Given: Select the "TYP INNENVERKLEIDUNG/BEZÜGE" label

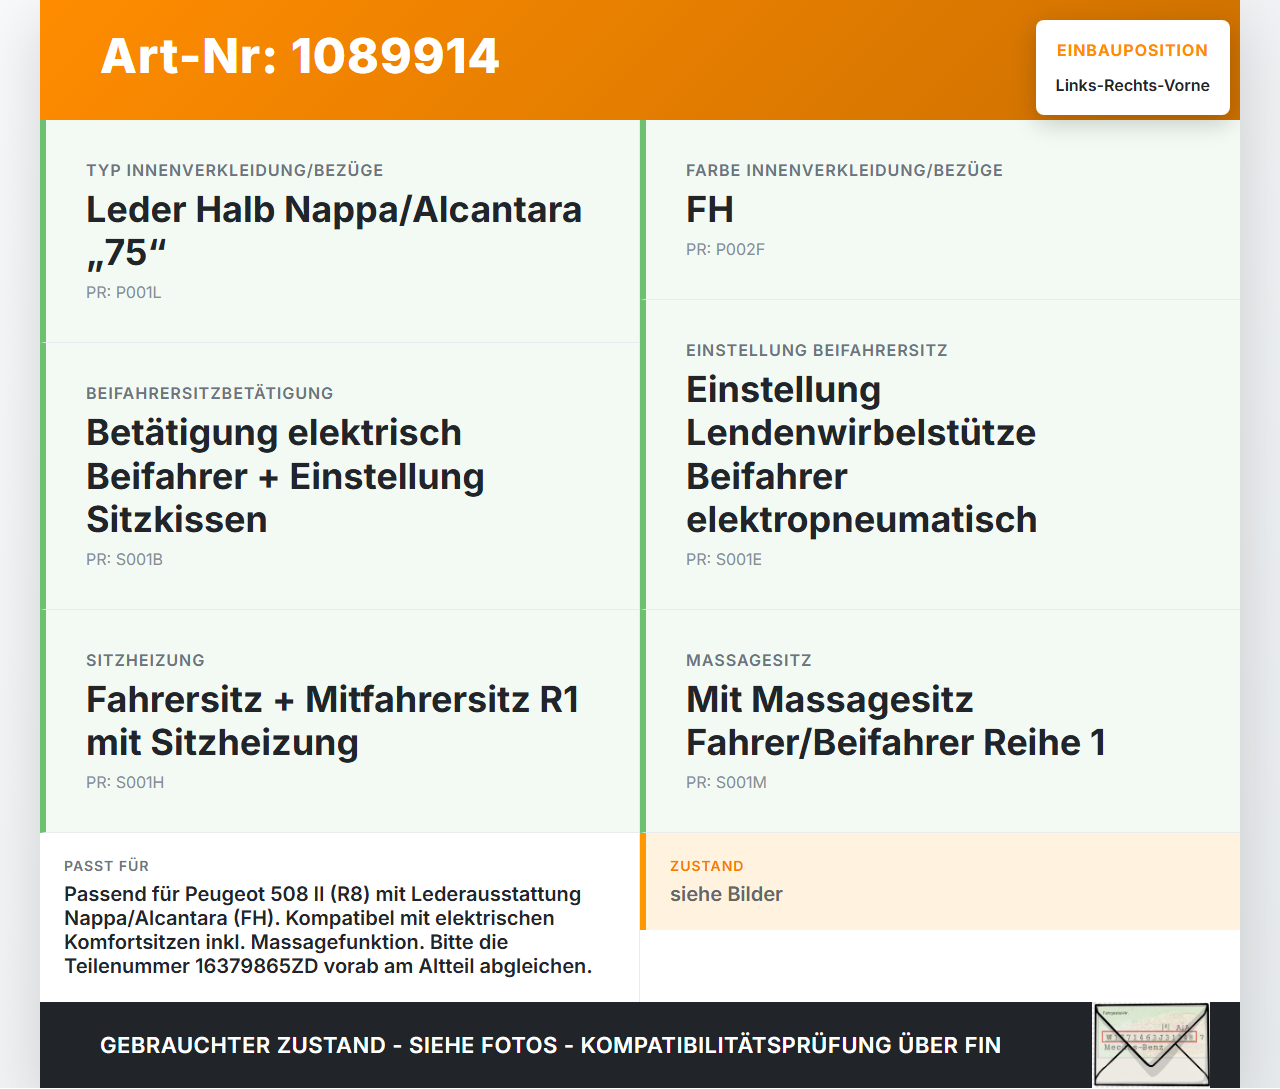Looking at the screenshot, I should (x=235, y=170).
